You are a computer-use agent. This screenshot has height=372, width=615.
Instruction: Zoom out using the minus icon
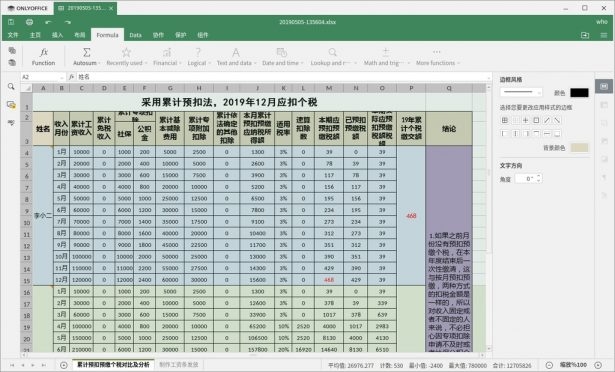(549, 365)
